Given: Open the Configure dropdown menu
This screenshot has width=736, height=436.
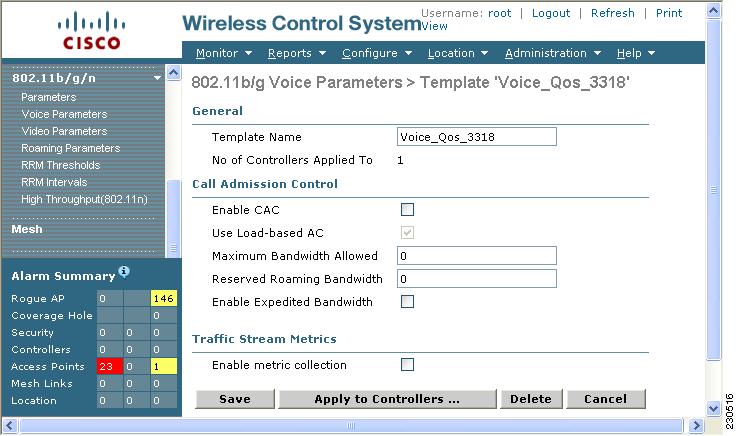Looking at the screenshot, I should 377,53.
